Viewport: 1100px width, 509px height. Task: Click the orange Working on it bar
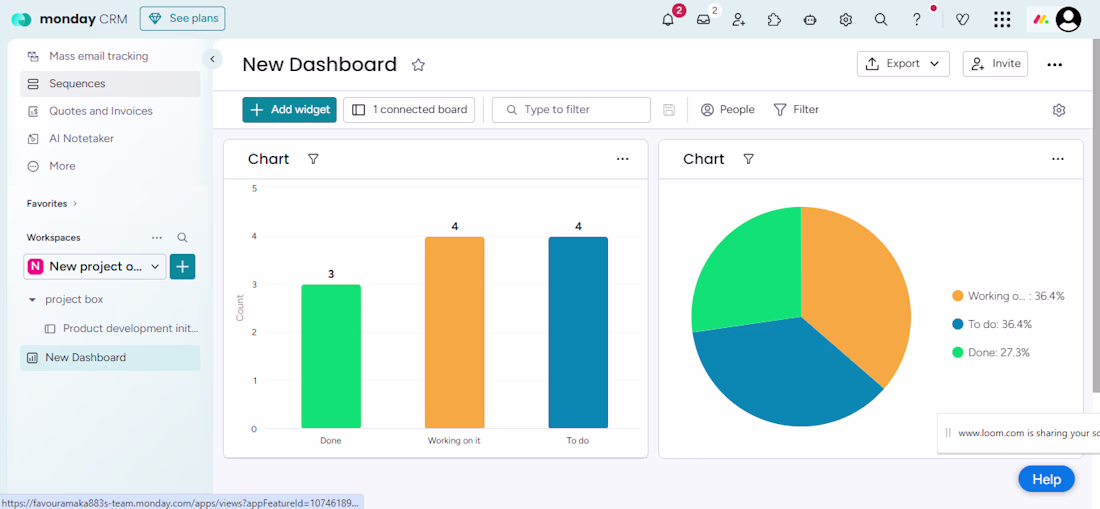pyautogui.click(x=455, y=332)
